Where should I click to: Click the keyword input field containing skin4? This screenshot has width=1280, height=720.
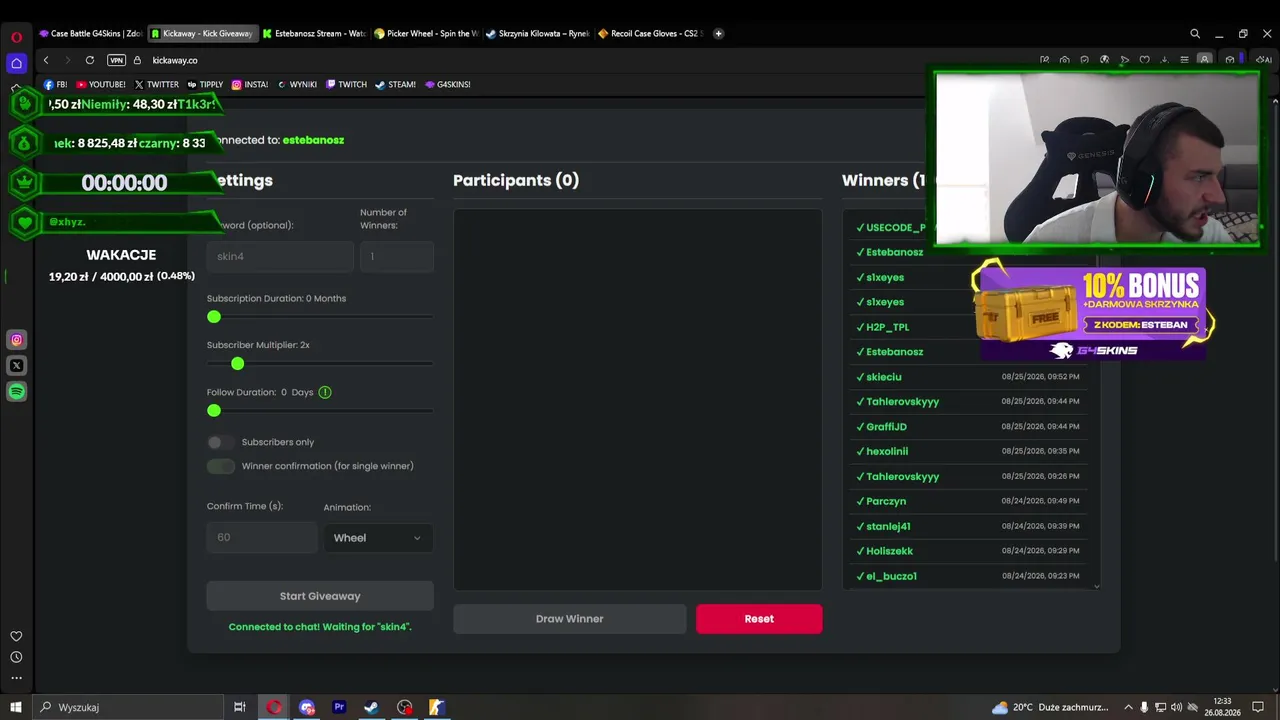click(x=280, y=257)
